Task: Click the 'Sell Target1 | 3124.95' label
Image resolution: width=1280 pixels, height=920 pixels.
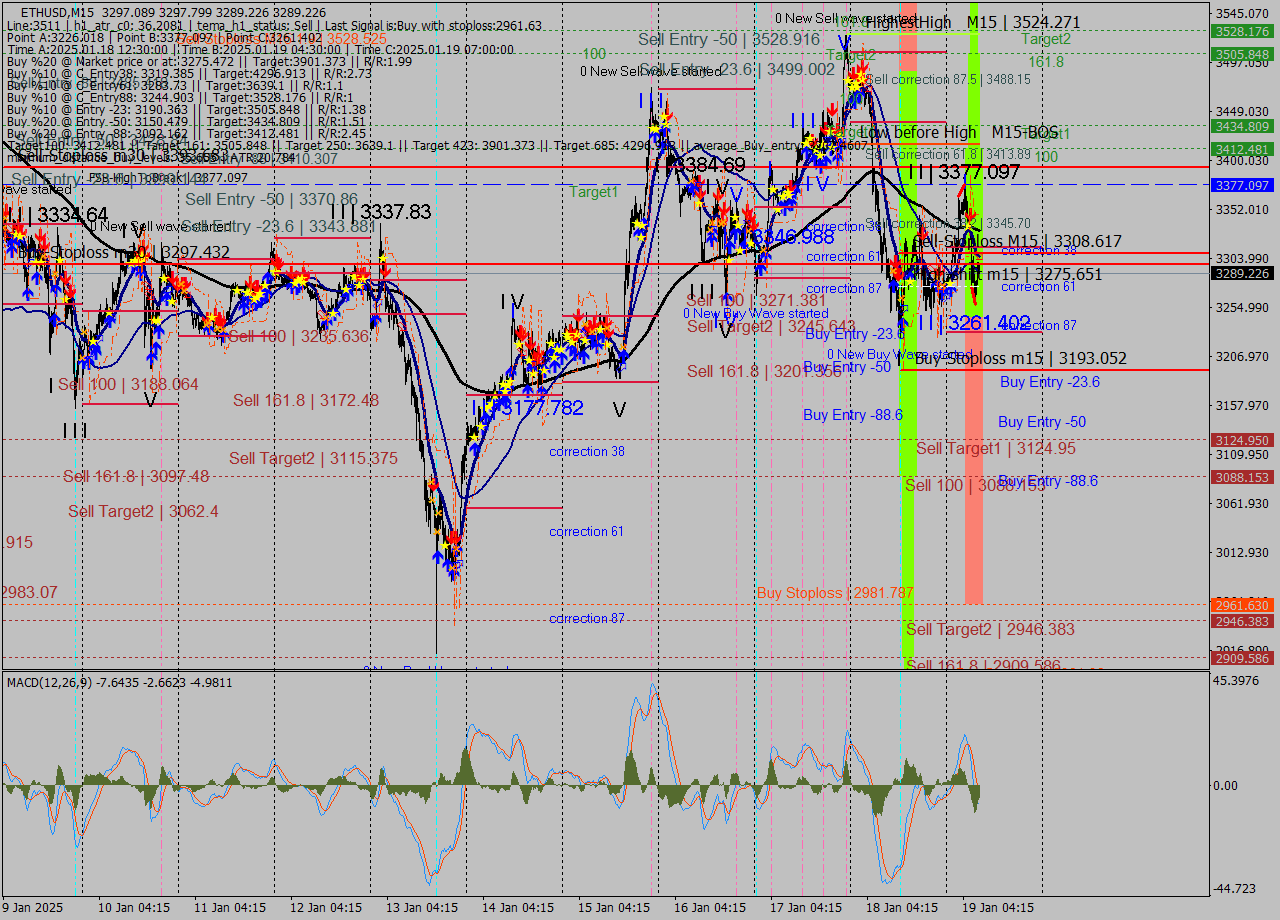Action: (x=996, y=448)
